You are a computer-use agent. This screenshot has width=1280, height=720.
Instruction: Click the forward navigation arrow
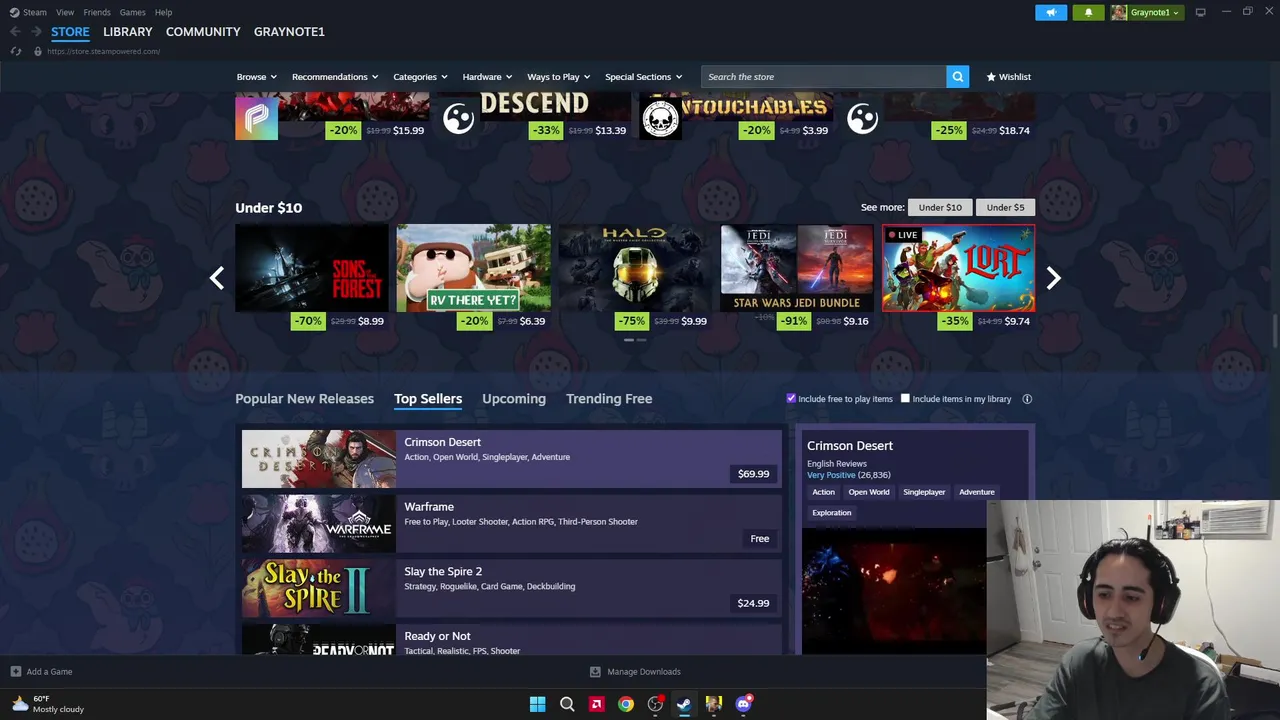pyautogui.click(x=36, y=32)
